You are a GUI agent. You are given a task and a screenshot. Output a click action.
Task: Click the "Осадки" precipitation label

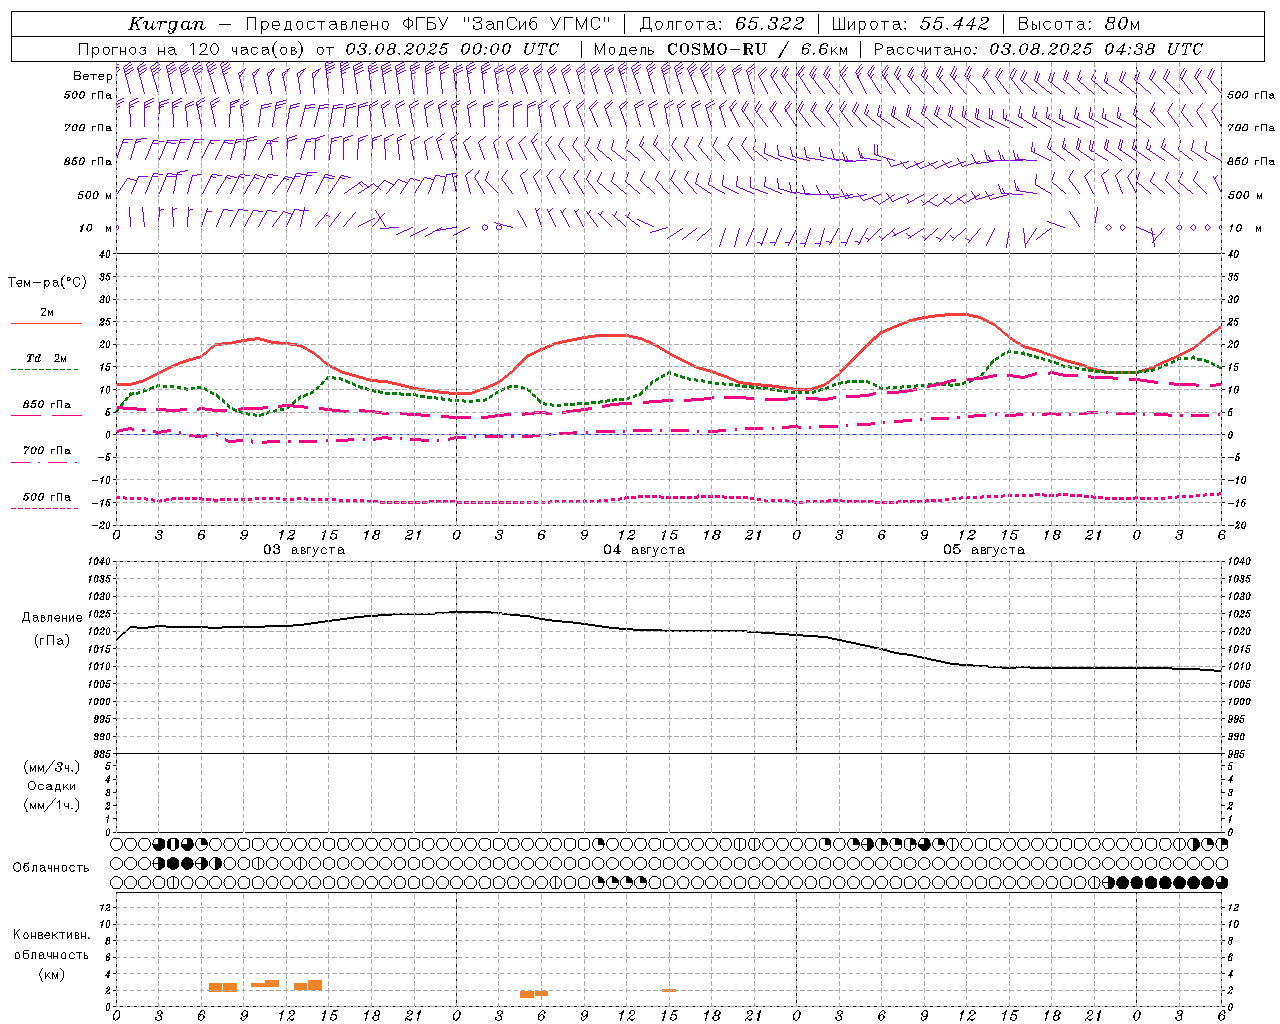coord(52,786)
